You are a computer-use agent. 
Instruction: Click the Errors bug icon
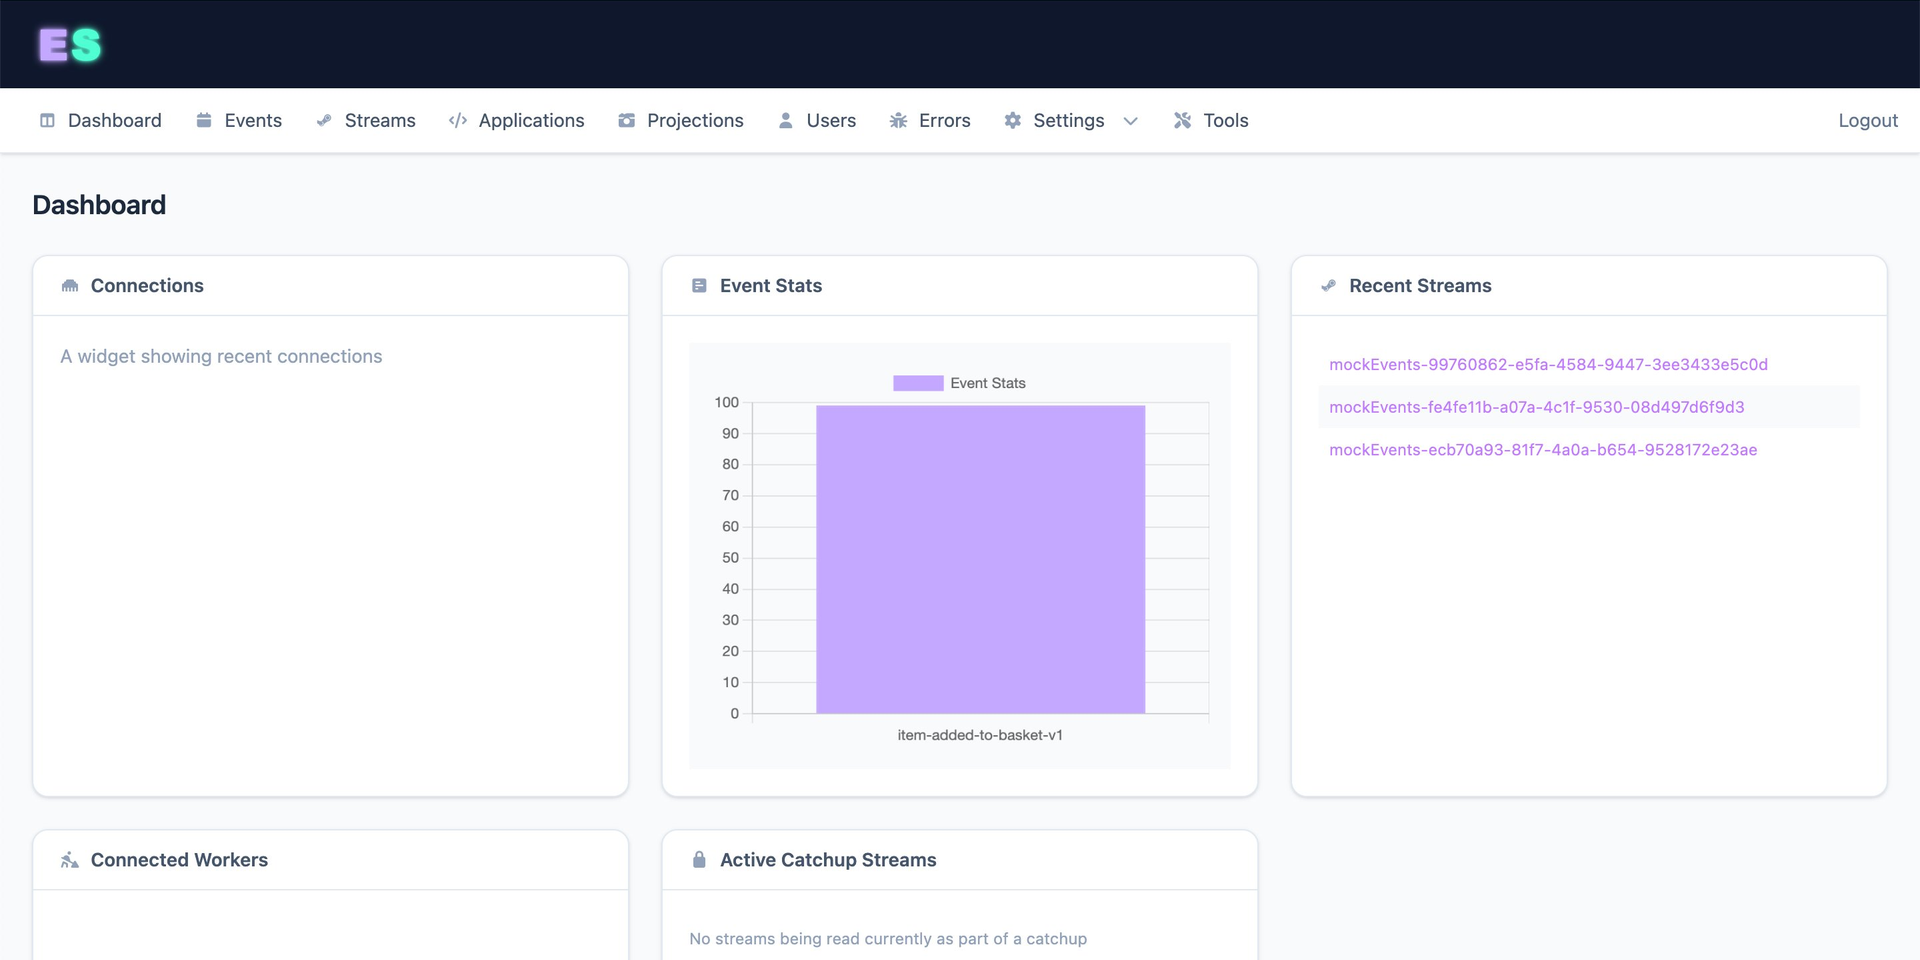pos(898,120)
